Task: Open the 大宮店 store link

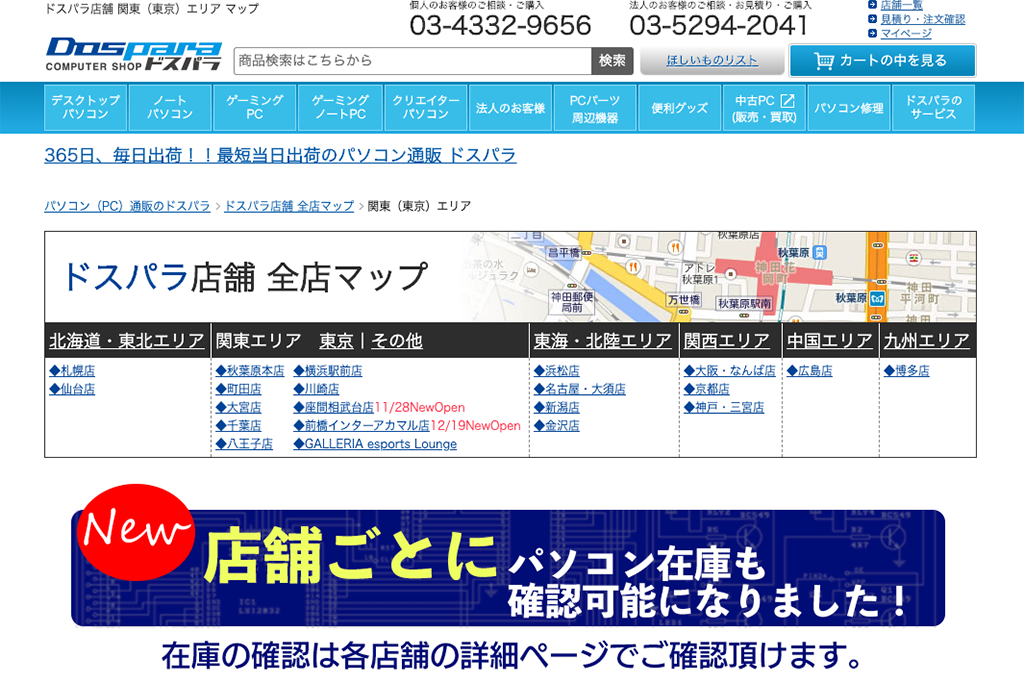Action: point(238,407)
